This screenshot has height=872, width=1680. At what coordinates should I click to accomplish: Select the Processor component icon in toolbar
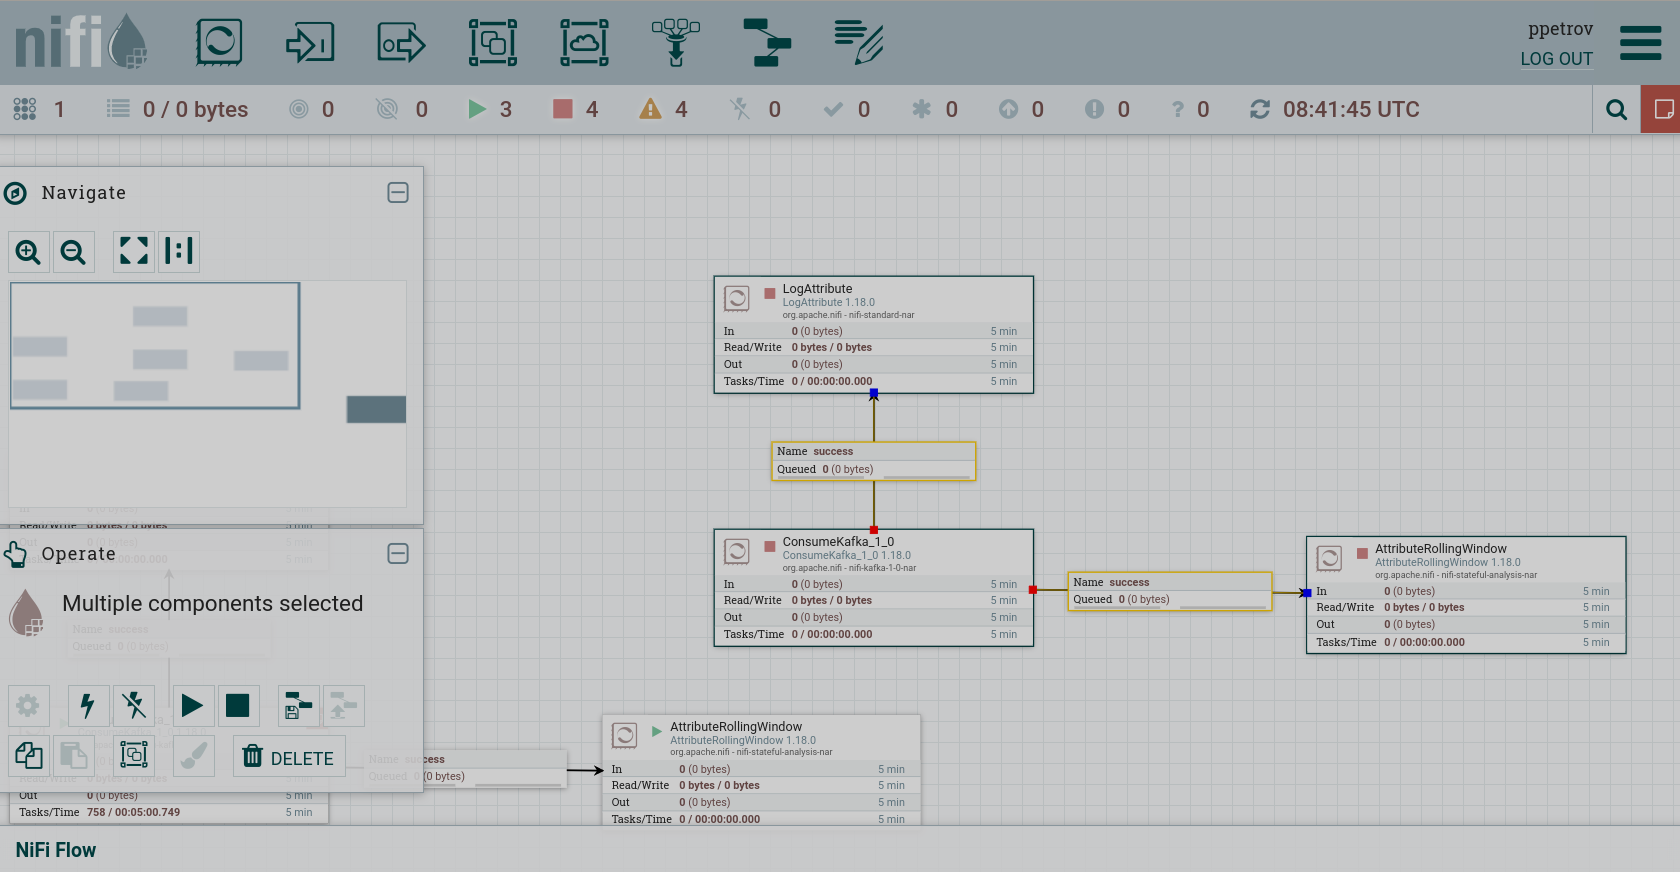pyautogui.click(x=219, y=43)
